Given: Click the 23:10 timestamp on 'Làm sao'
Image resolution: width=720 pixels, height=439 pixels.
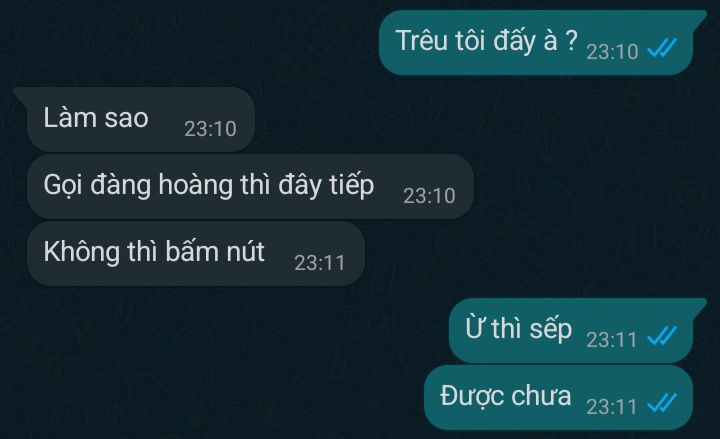Looking at the screenshot, I should point(210,129).
